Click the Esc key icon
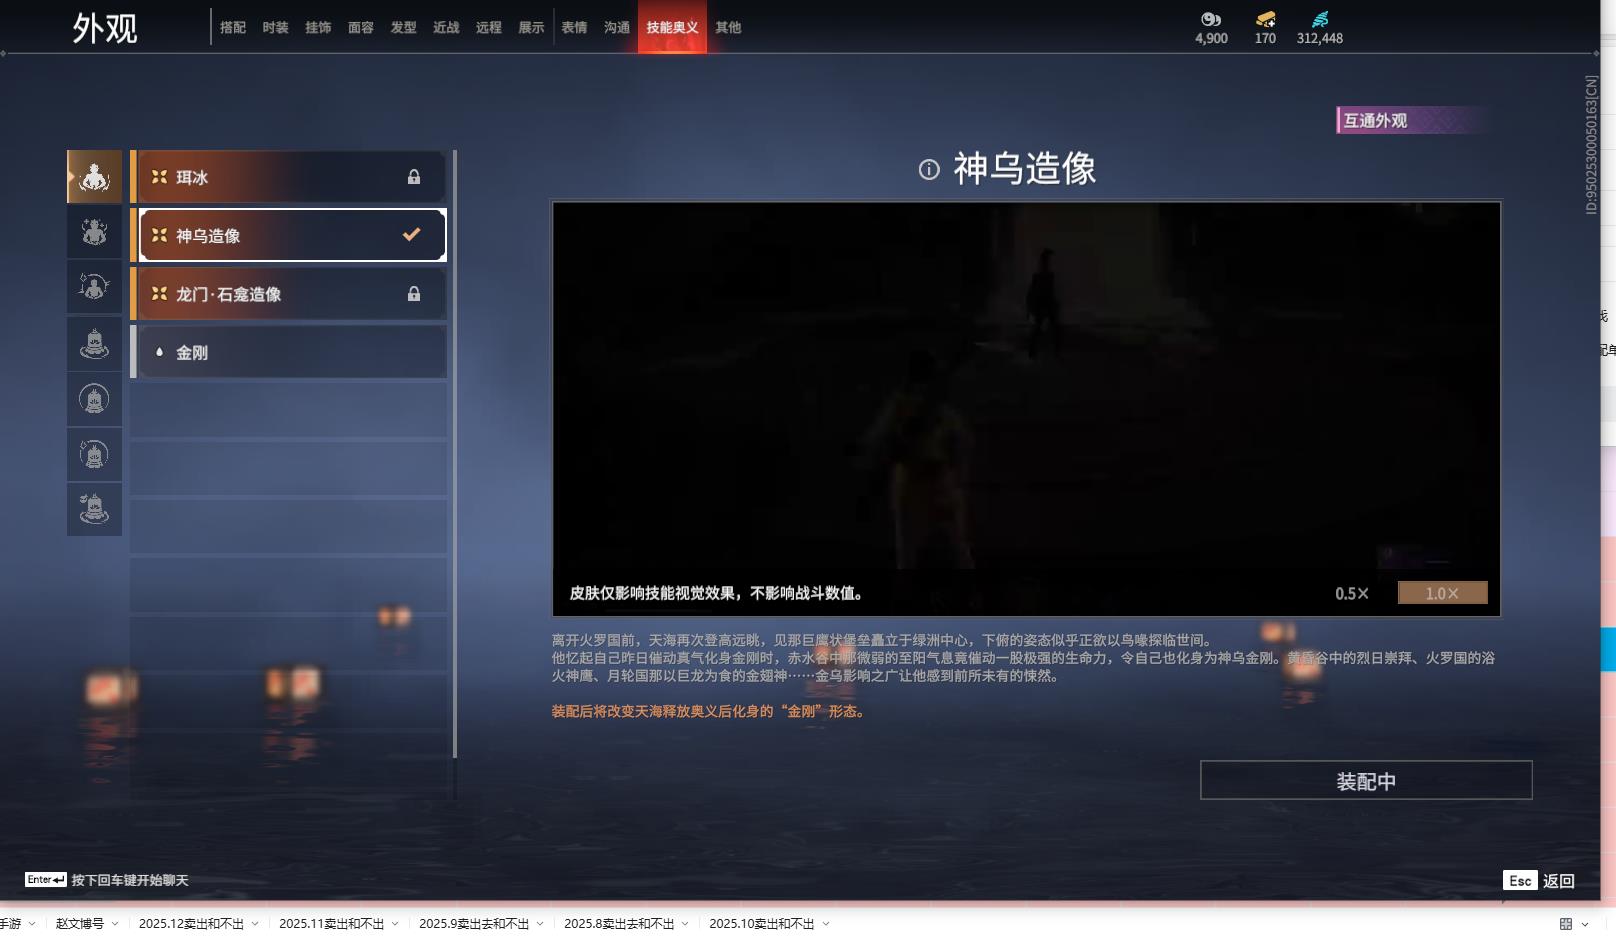 (1520, 881)
